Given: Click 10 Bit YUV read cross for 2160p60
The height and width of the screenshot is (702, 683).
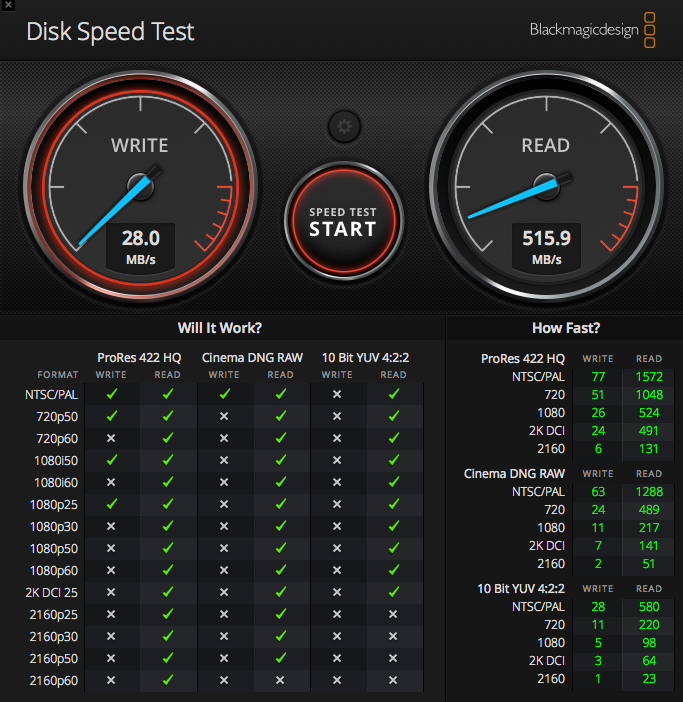Looking at the screenshot, I should (393, 680).
